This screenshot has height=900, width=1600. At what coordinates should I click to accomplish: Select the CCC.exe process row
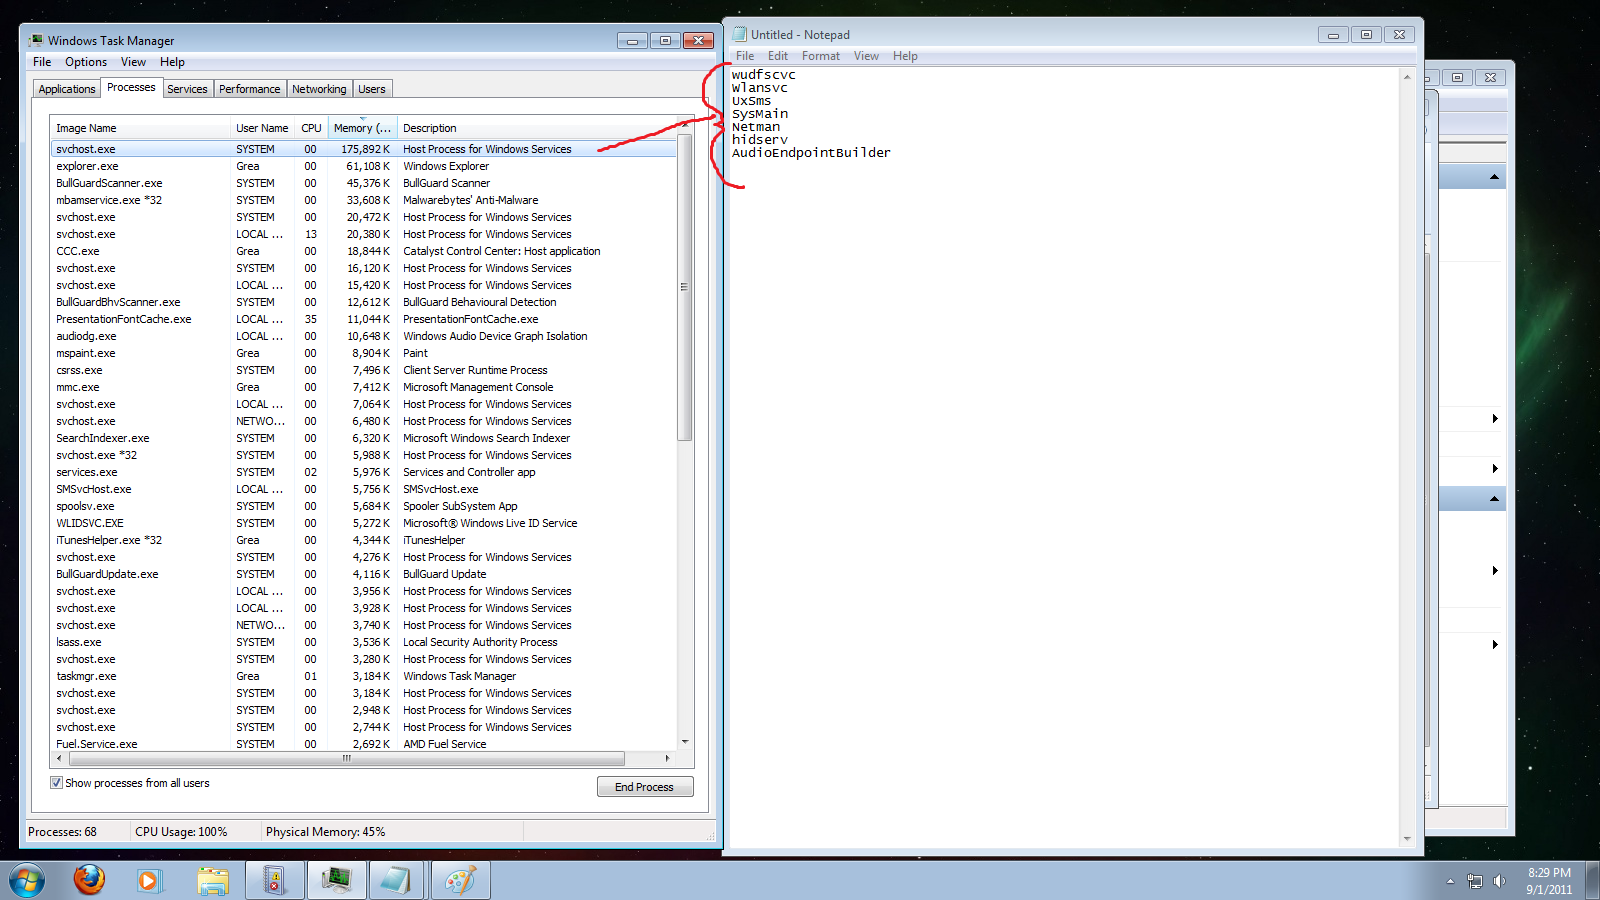click(364, 251)
